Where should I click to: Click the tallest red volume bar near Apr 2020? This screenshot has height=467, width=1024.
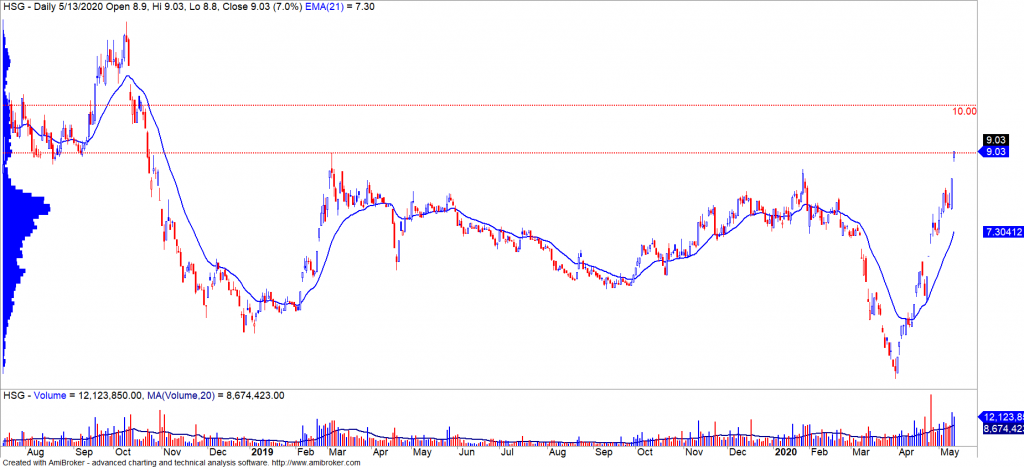(x=930, y=418)
